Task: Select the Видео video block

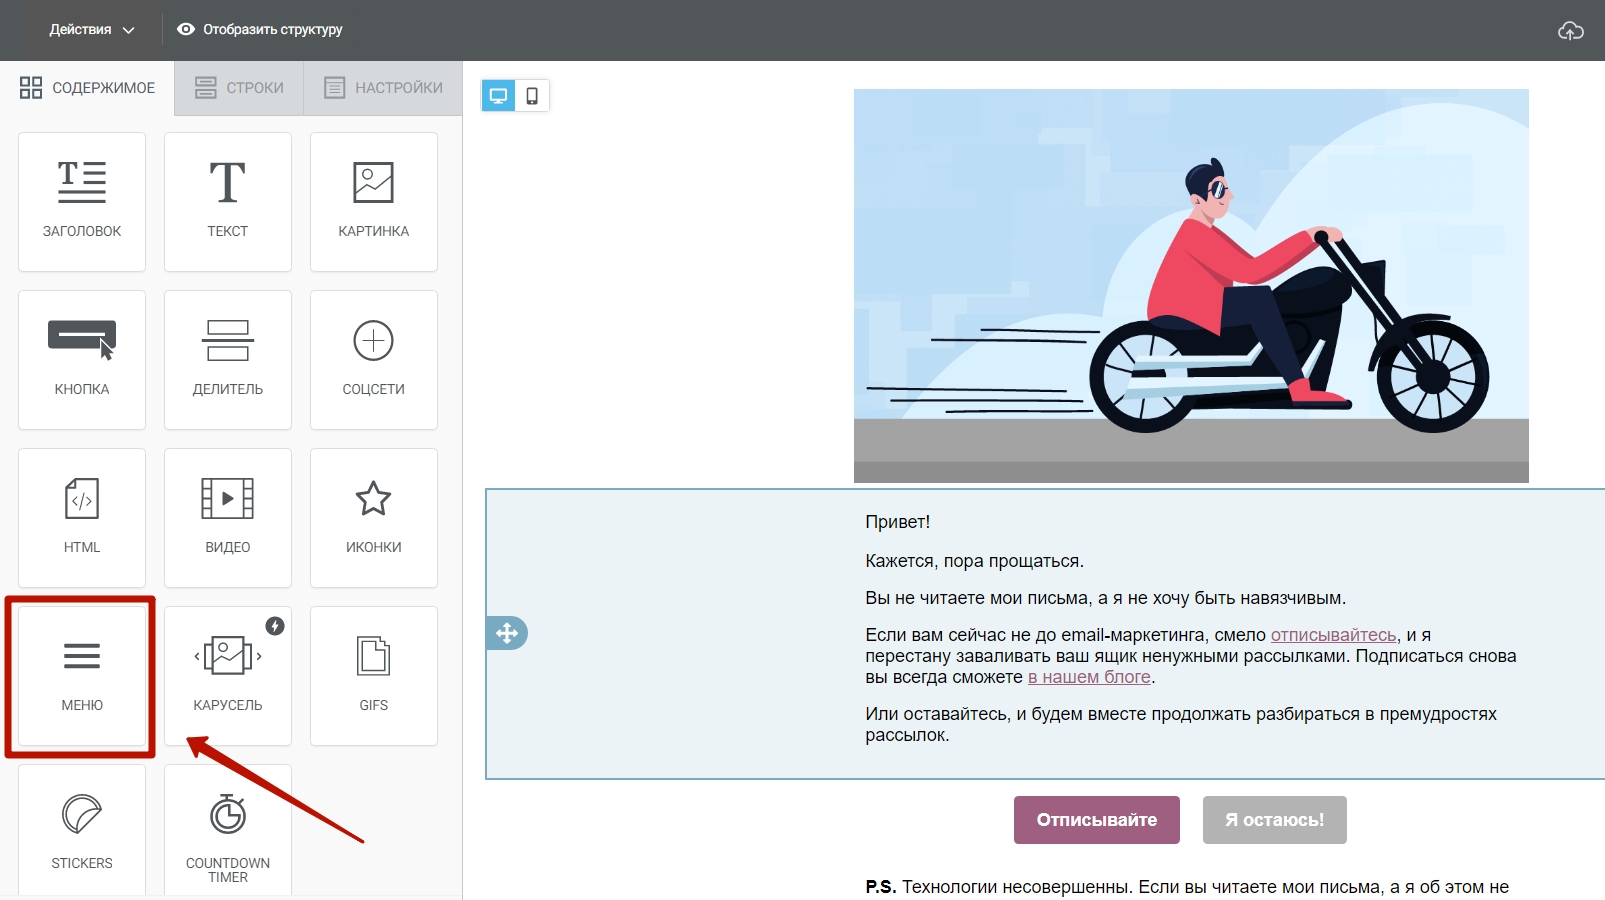Action: coord(228,518)
